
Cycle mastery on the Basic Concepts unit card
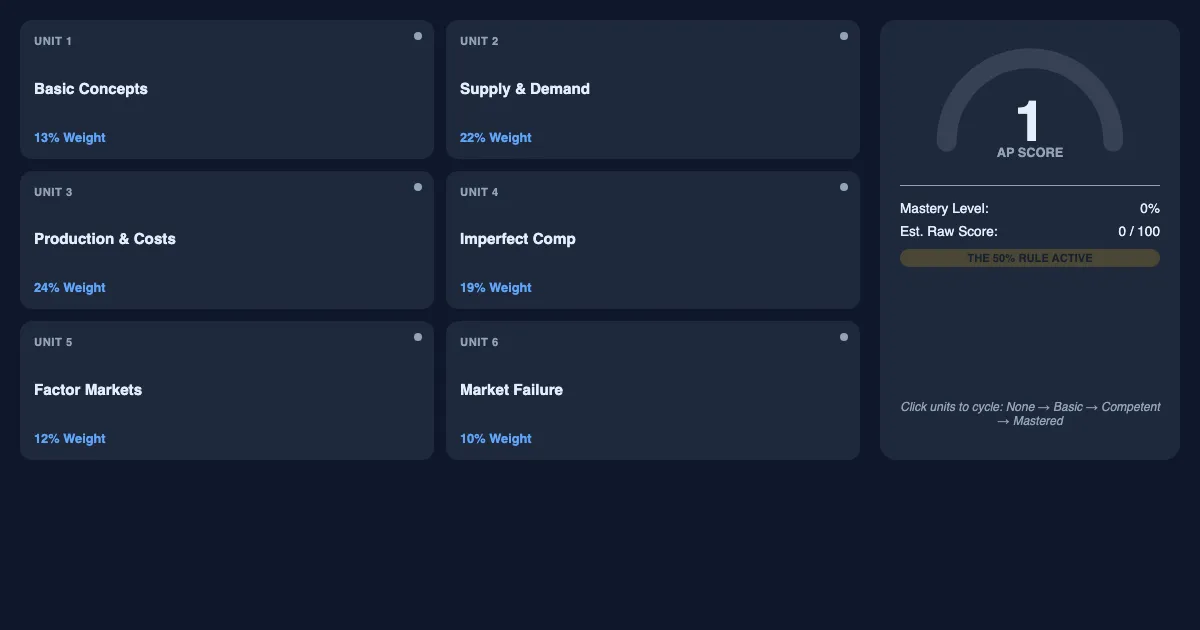227,89
